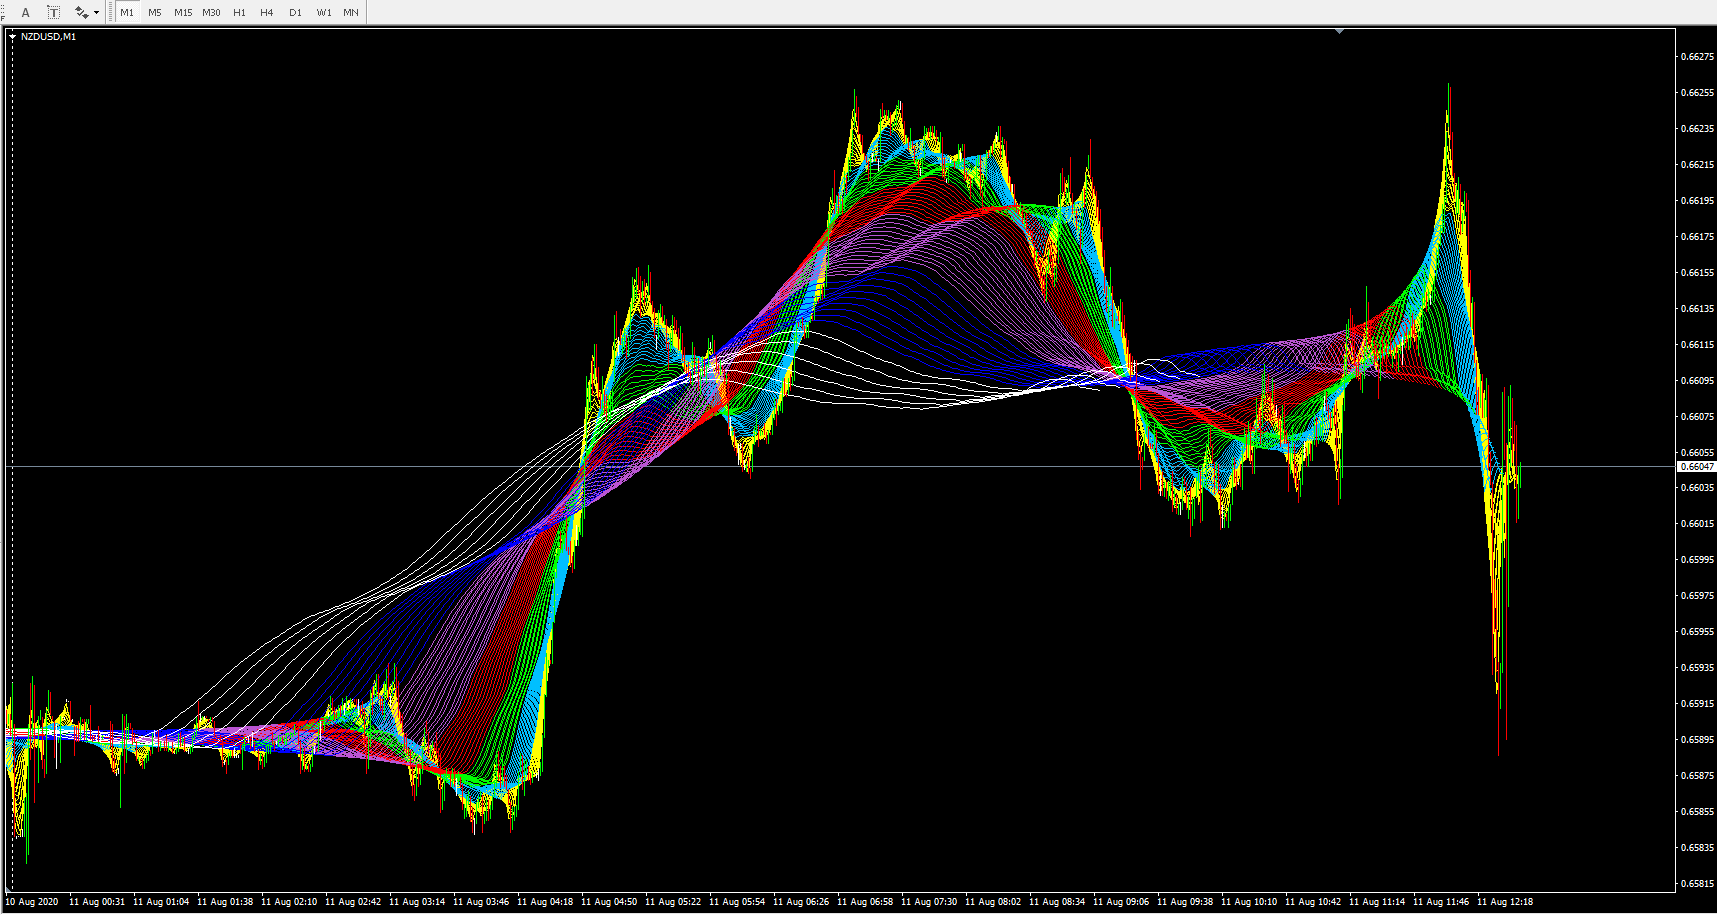Toggle the M1 timeframe button
This screenshot has height=915, width=1717.
point(127,13)
